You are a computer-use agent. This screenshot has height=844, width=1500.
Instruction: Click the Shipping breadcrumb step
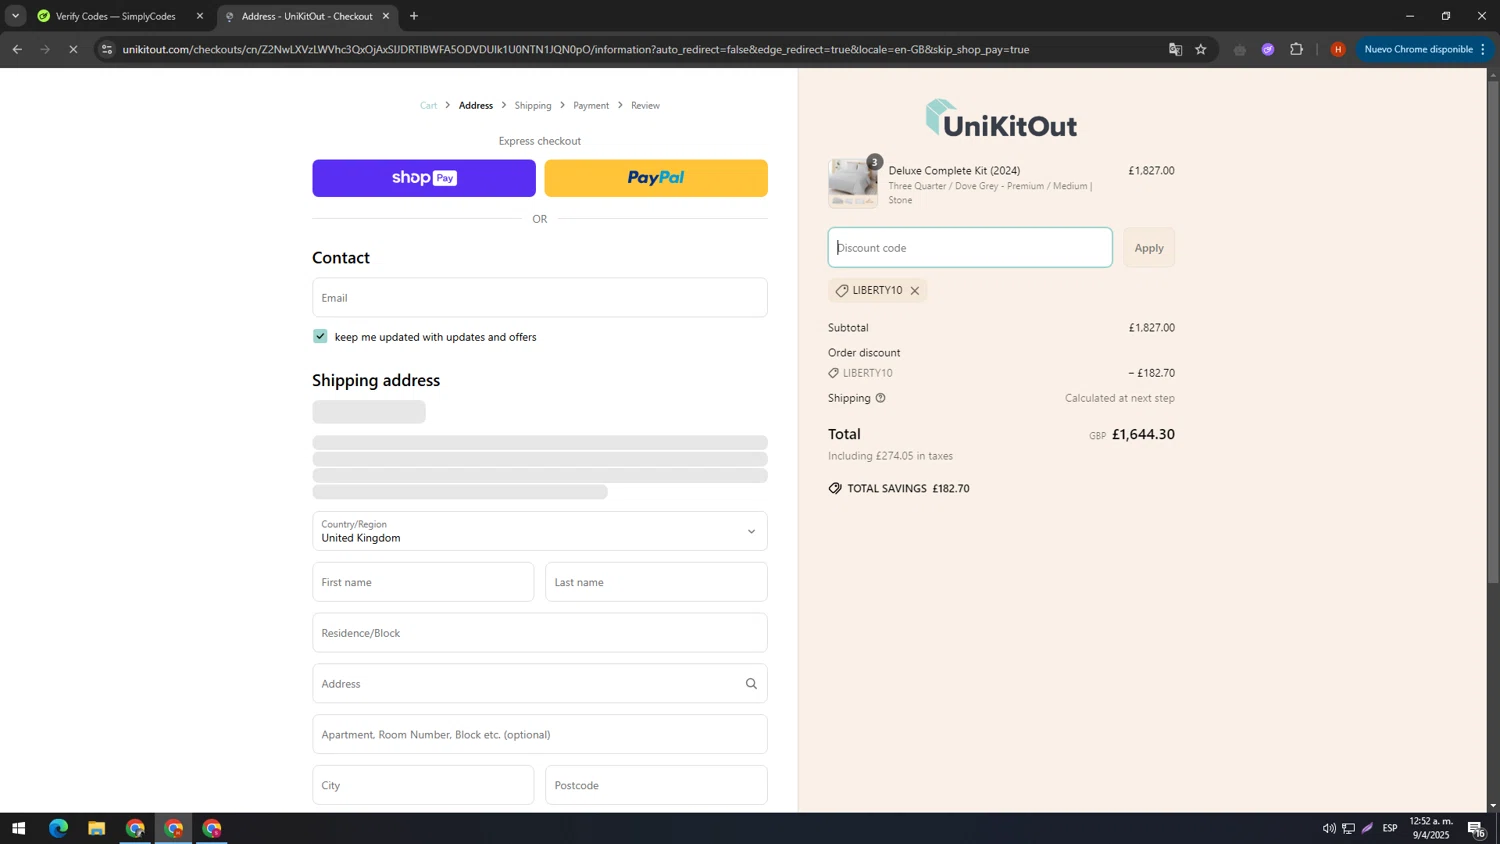[x=533, y=105]
